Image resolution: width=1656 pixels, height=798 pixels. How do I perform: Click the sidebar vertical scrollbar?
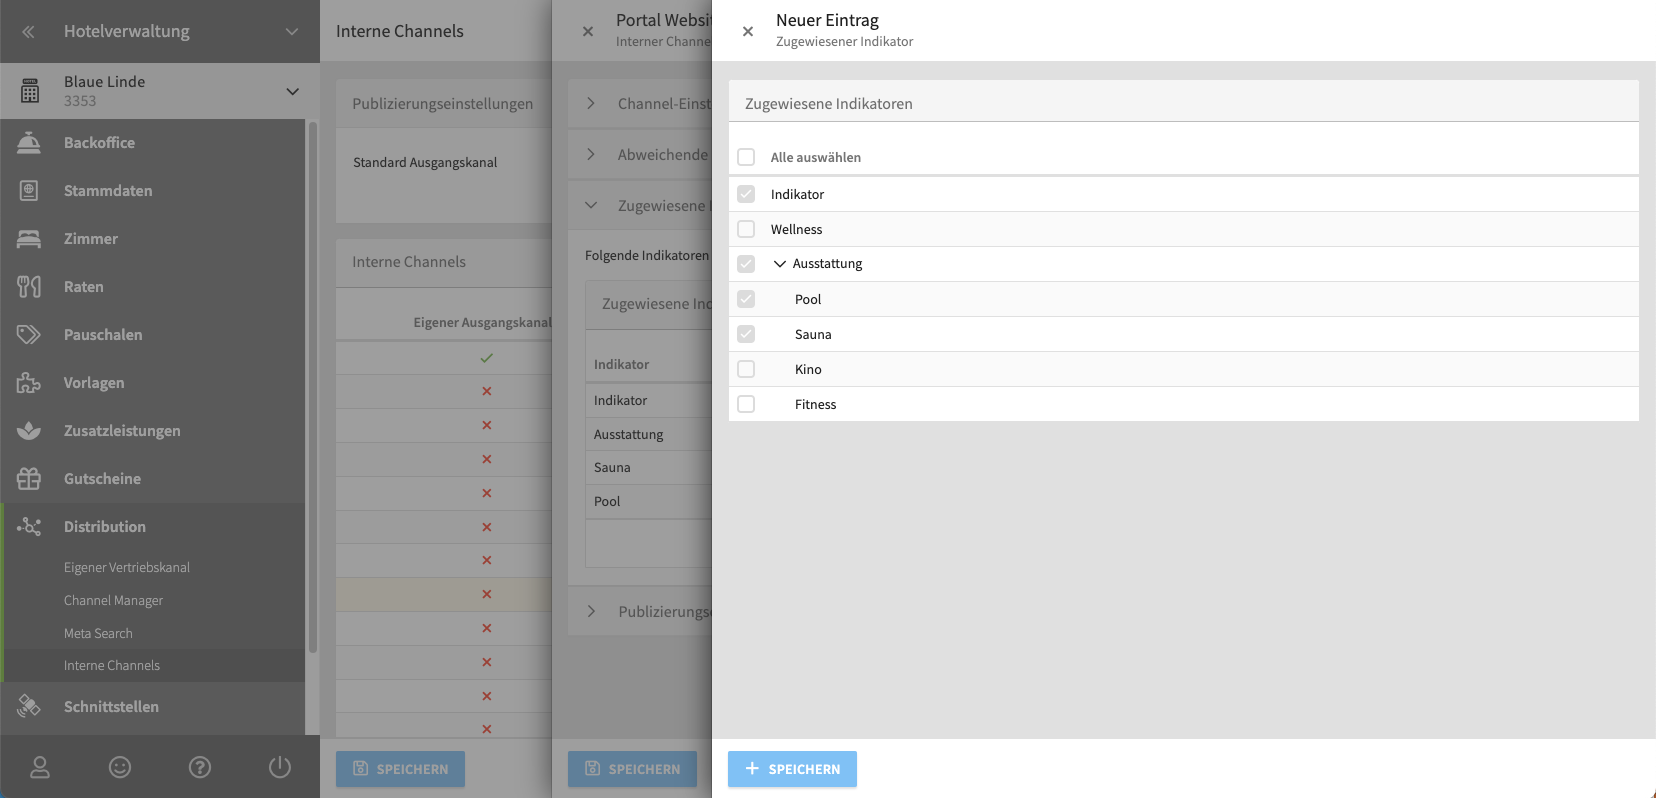click(313, 388)
